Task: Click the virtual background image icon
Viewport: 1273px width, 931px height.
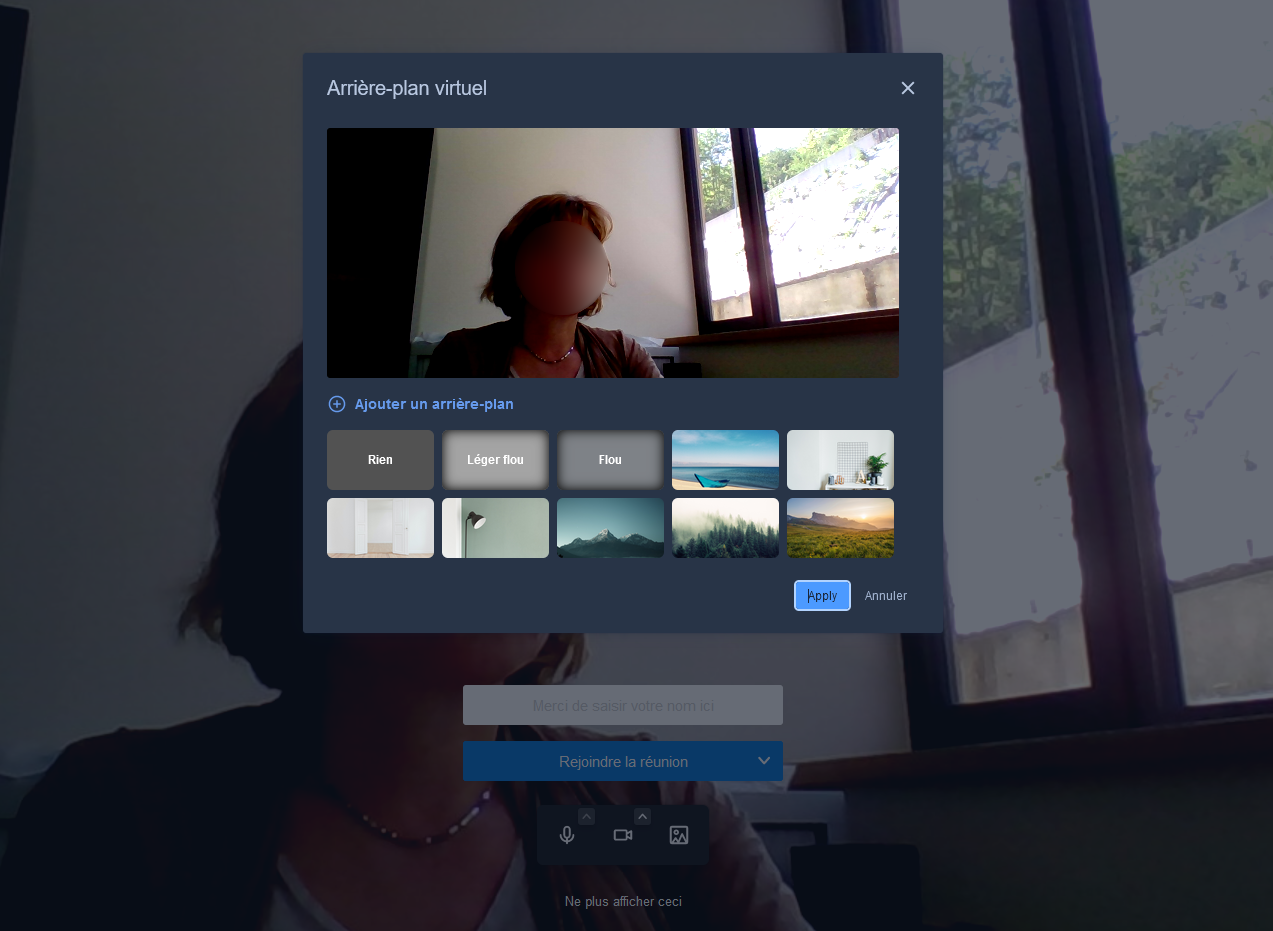Action: click(679, 835)
